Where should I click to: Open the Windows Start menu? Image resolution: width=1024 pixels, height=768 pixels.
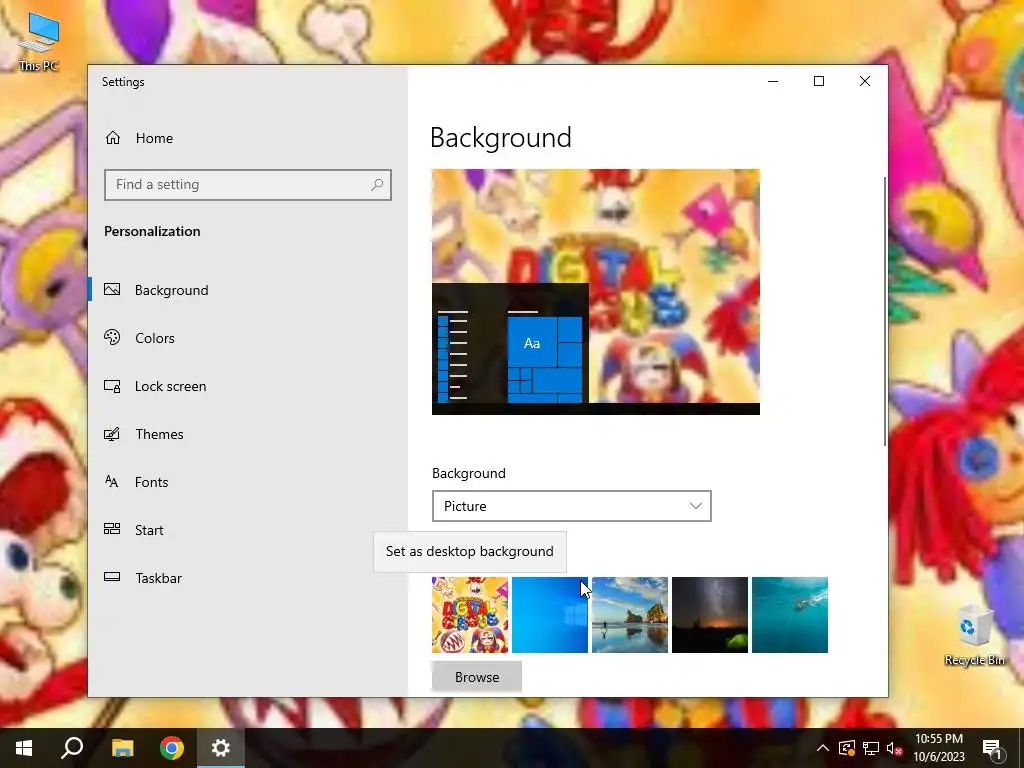(24, 748)
